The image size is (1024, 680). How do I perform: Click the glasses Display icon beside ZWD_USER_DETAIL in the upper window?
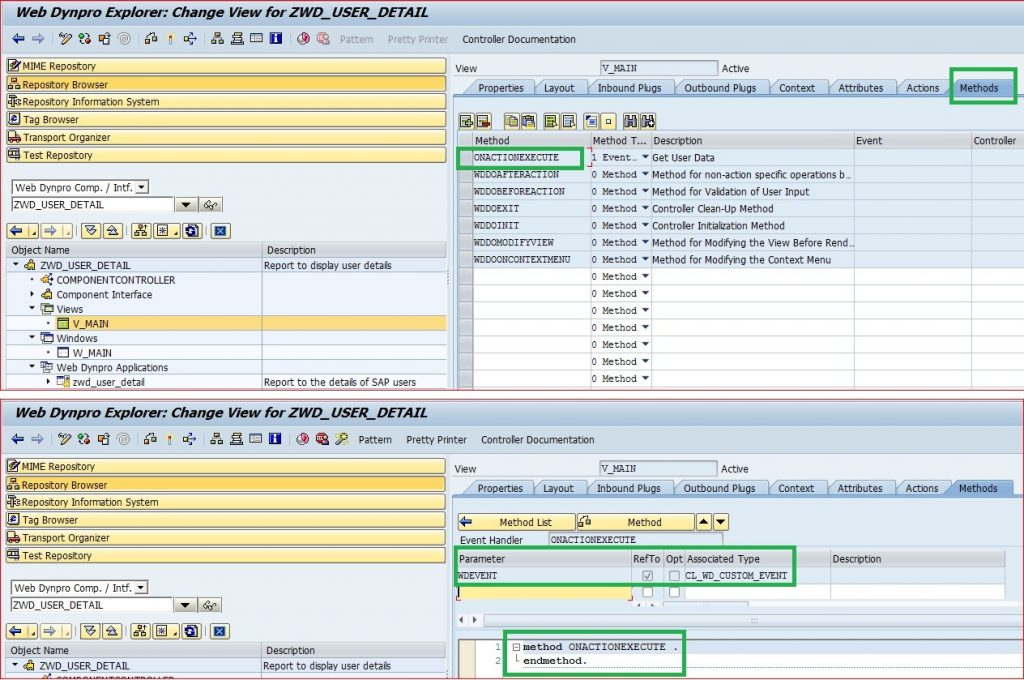click(x=210, y=204)
